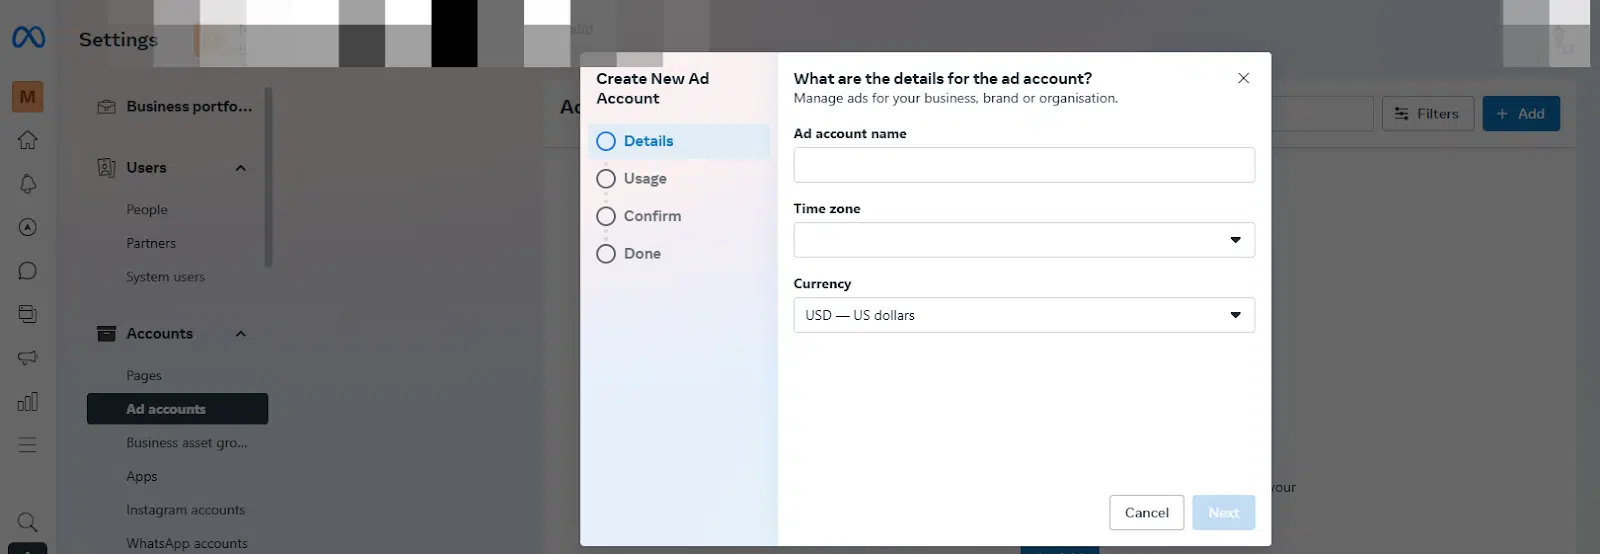Click the Filters button label
Viewport: 1600px width, 554px height.
[1438, 114]
